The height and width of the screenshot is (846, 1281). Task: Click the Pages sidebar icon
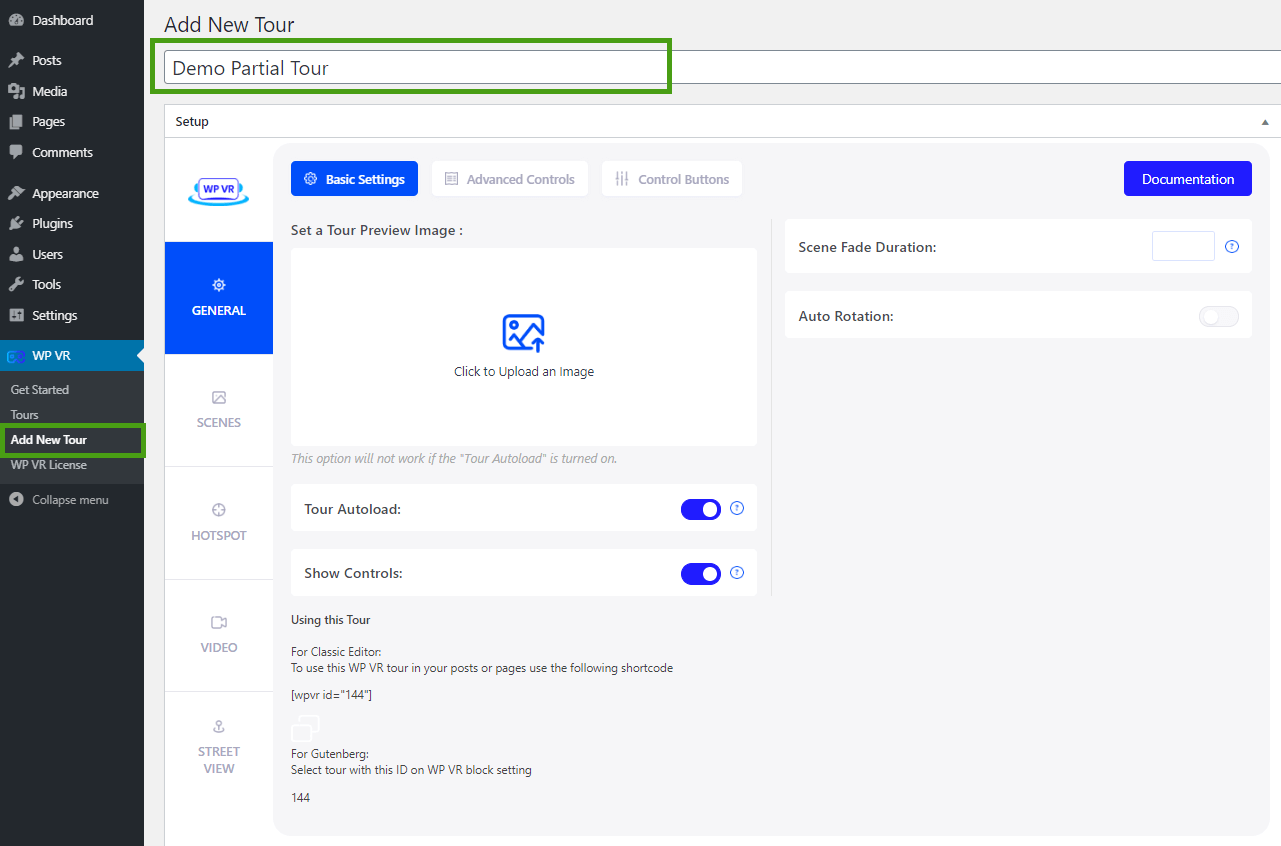tap(16, 121)
